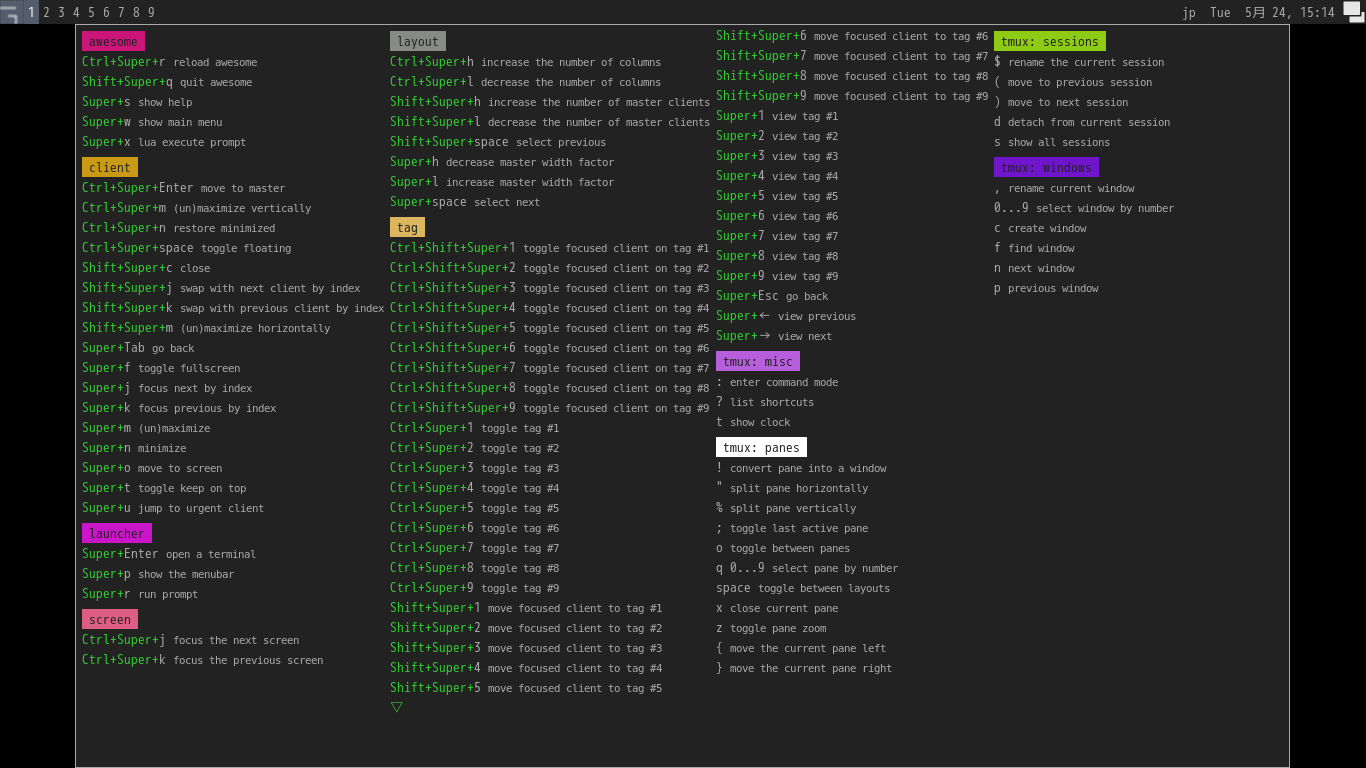
Task: Click the 'show main menu' shortcut row
Action: 152,122
